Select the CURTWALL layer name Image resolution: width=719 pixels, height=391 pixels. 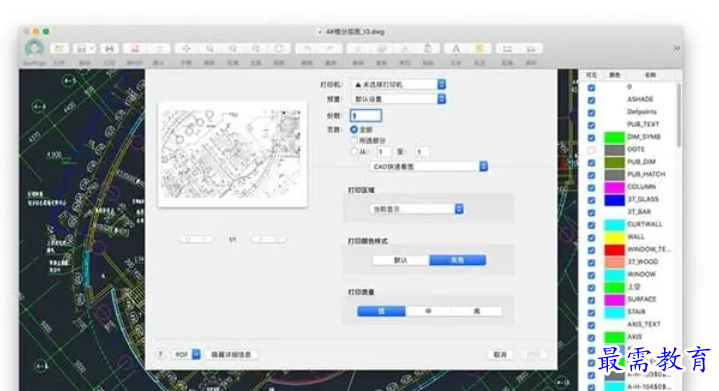point(645,224)
